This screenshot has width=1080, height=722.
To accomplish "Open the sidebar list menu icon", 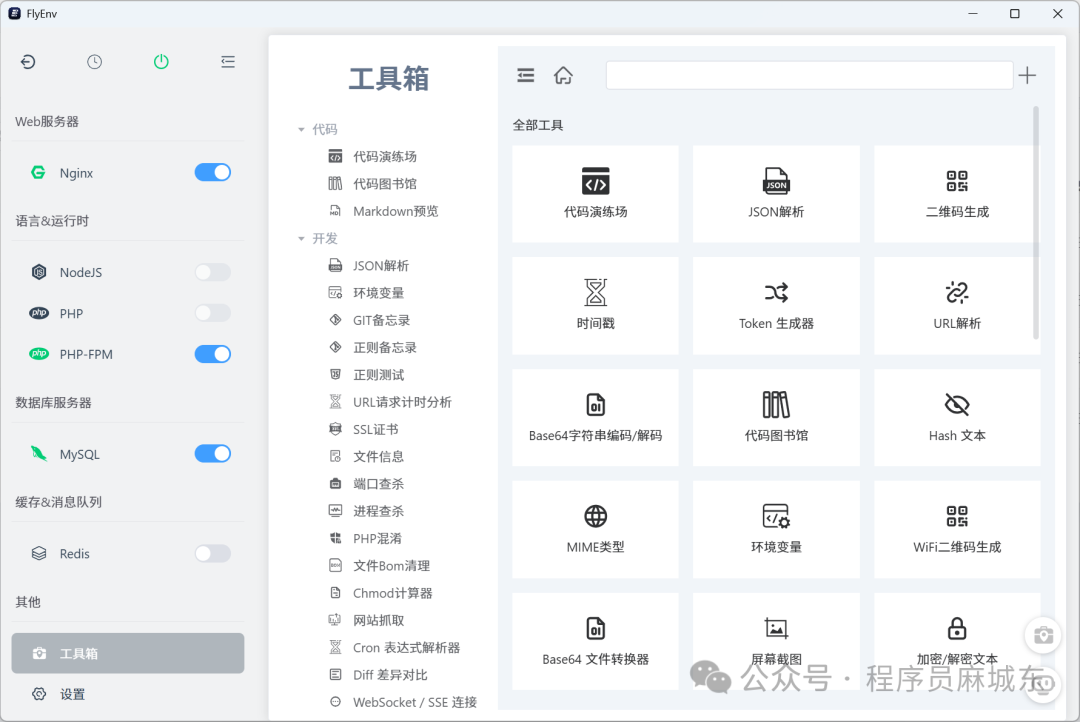I will (x=228, y=62).
